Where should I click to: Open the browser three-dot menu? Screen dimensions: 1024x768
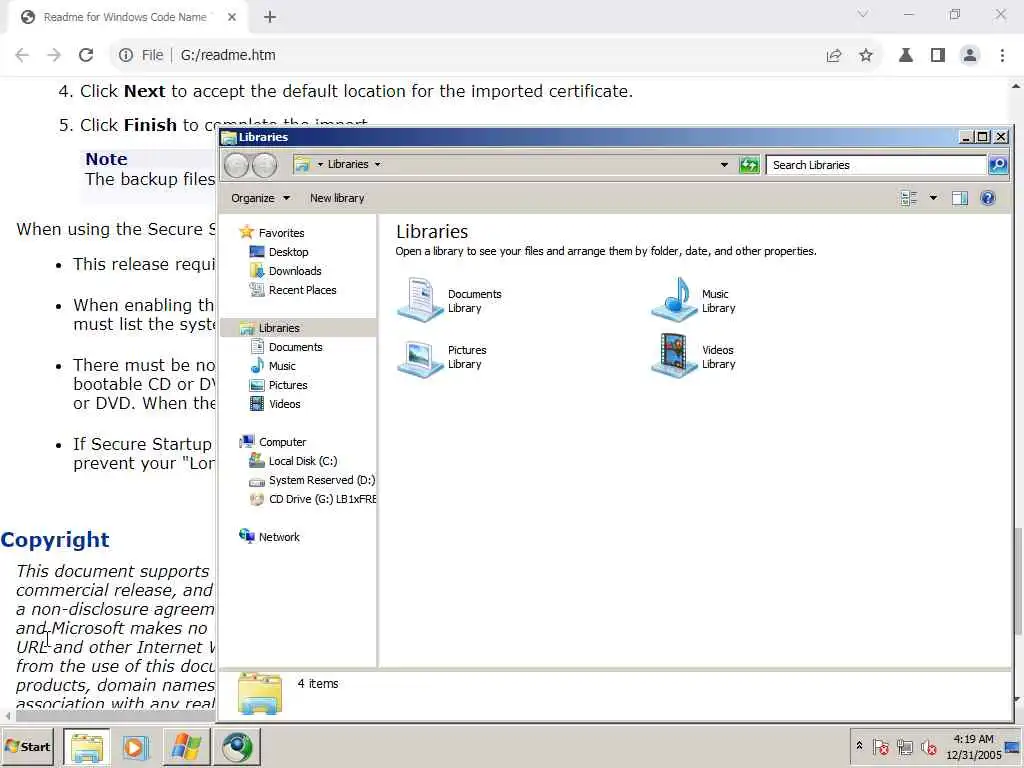(1002, 56)
